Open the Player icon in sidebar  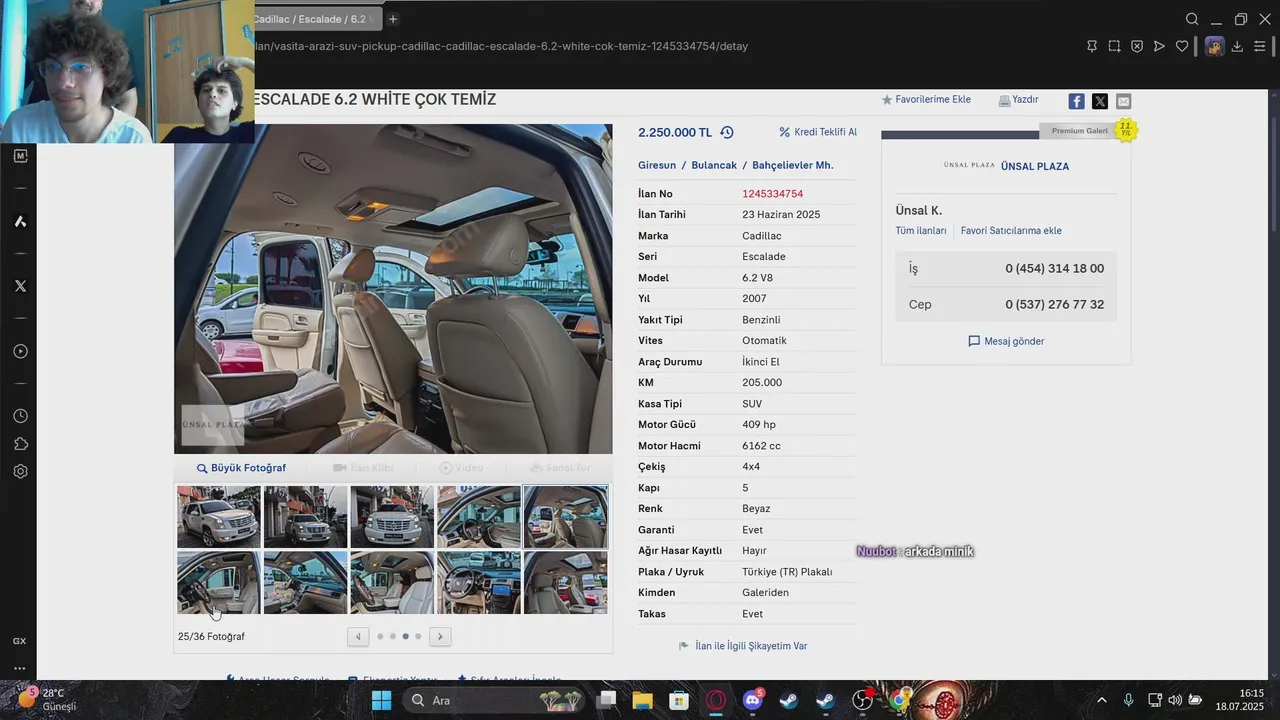[x=20, y=351]
